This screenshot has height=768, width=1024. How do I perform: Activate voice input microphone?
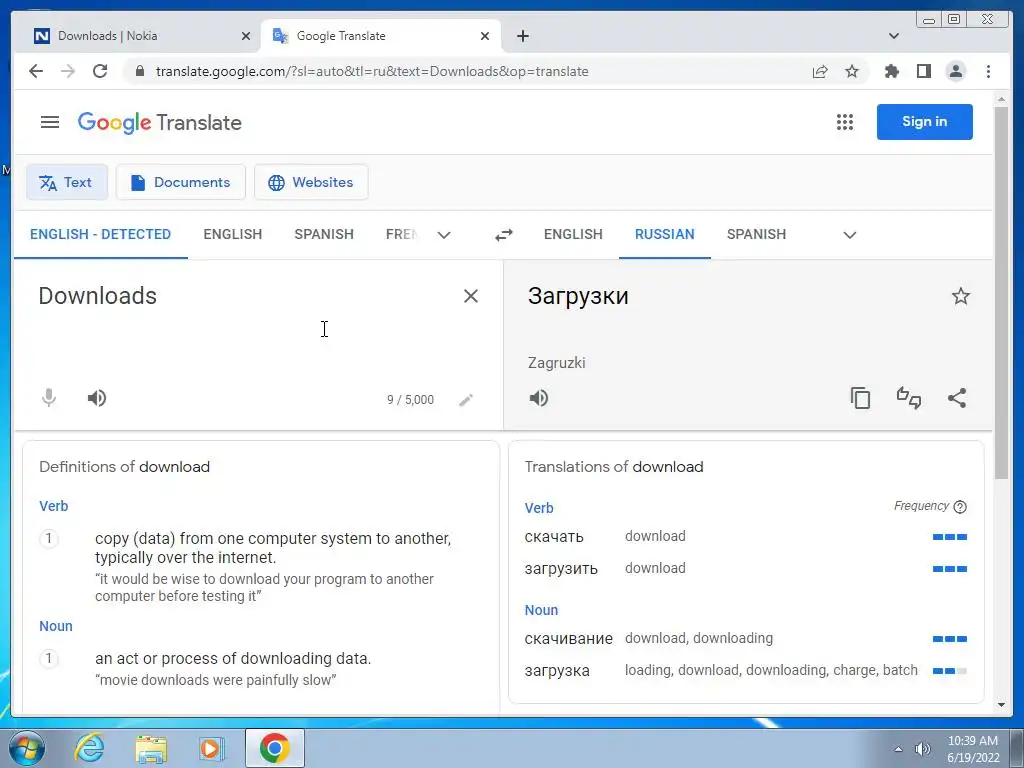(49, 398)
